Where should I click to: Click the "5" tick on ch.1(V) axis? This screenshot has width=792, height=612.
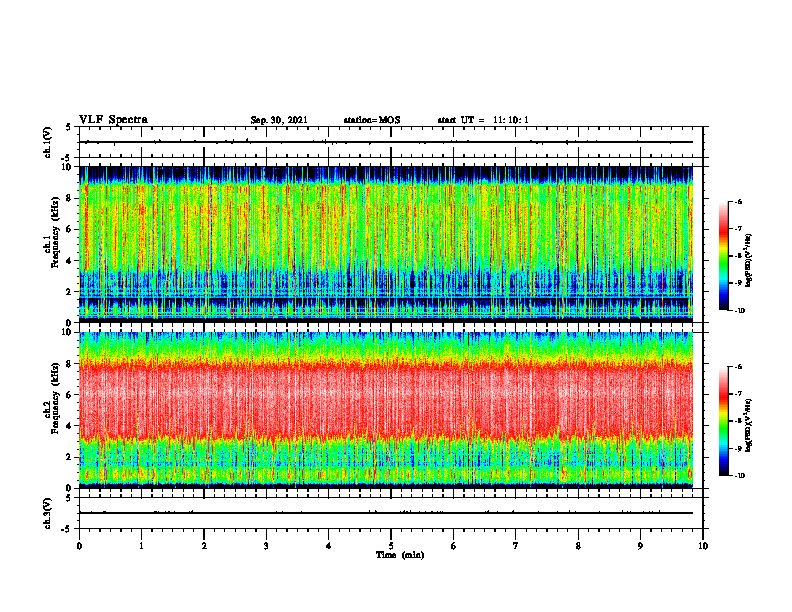pos(69,127)
